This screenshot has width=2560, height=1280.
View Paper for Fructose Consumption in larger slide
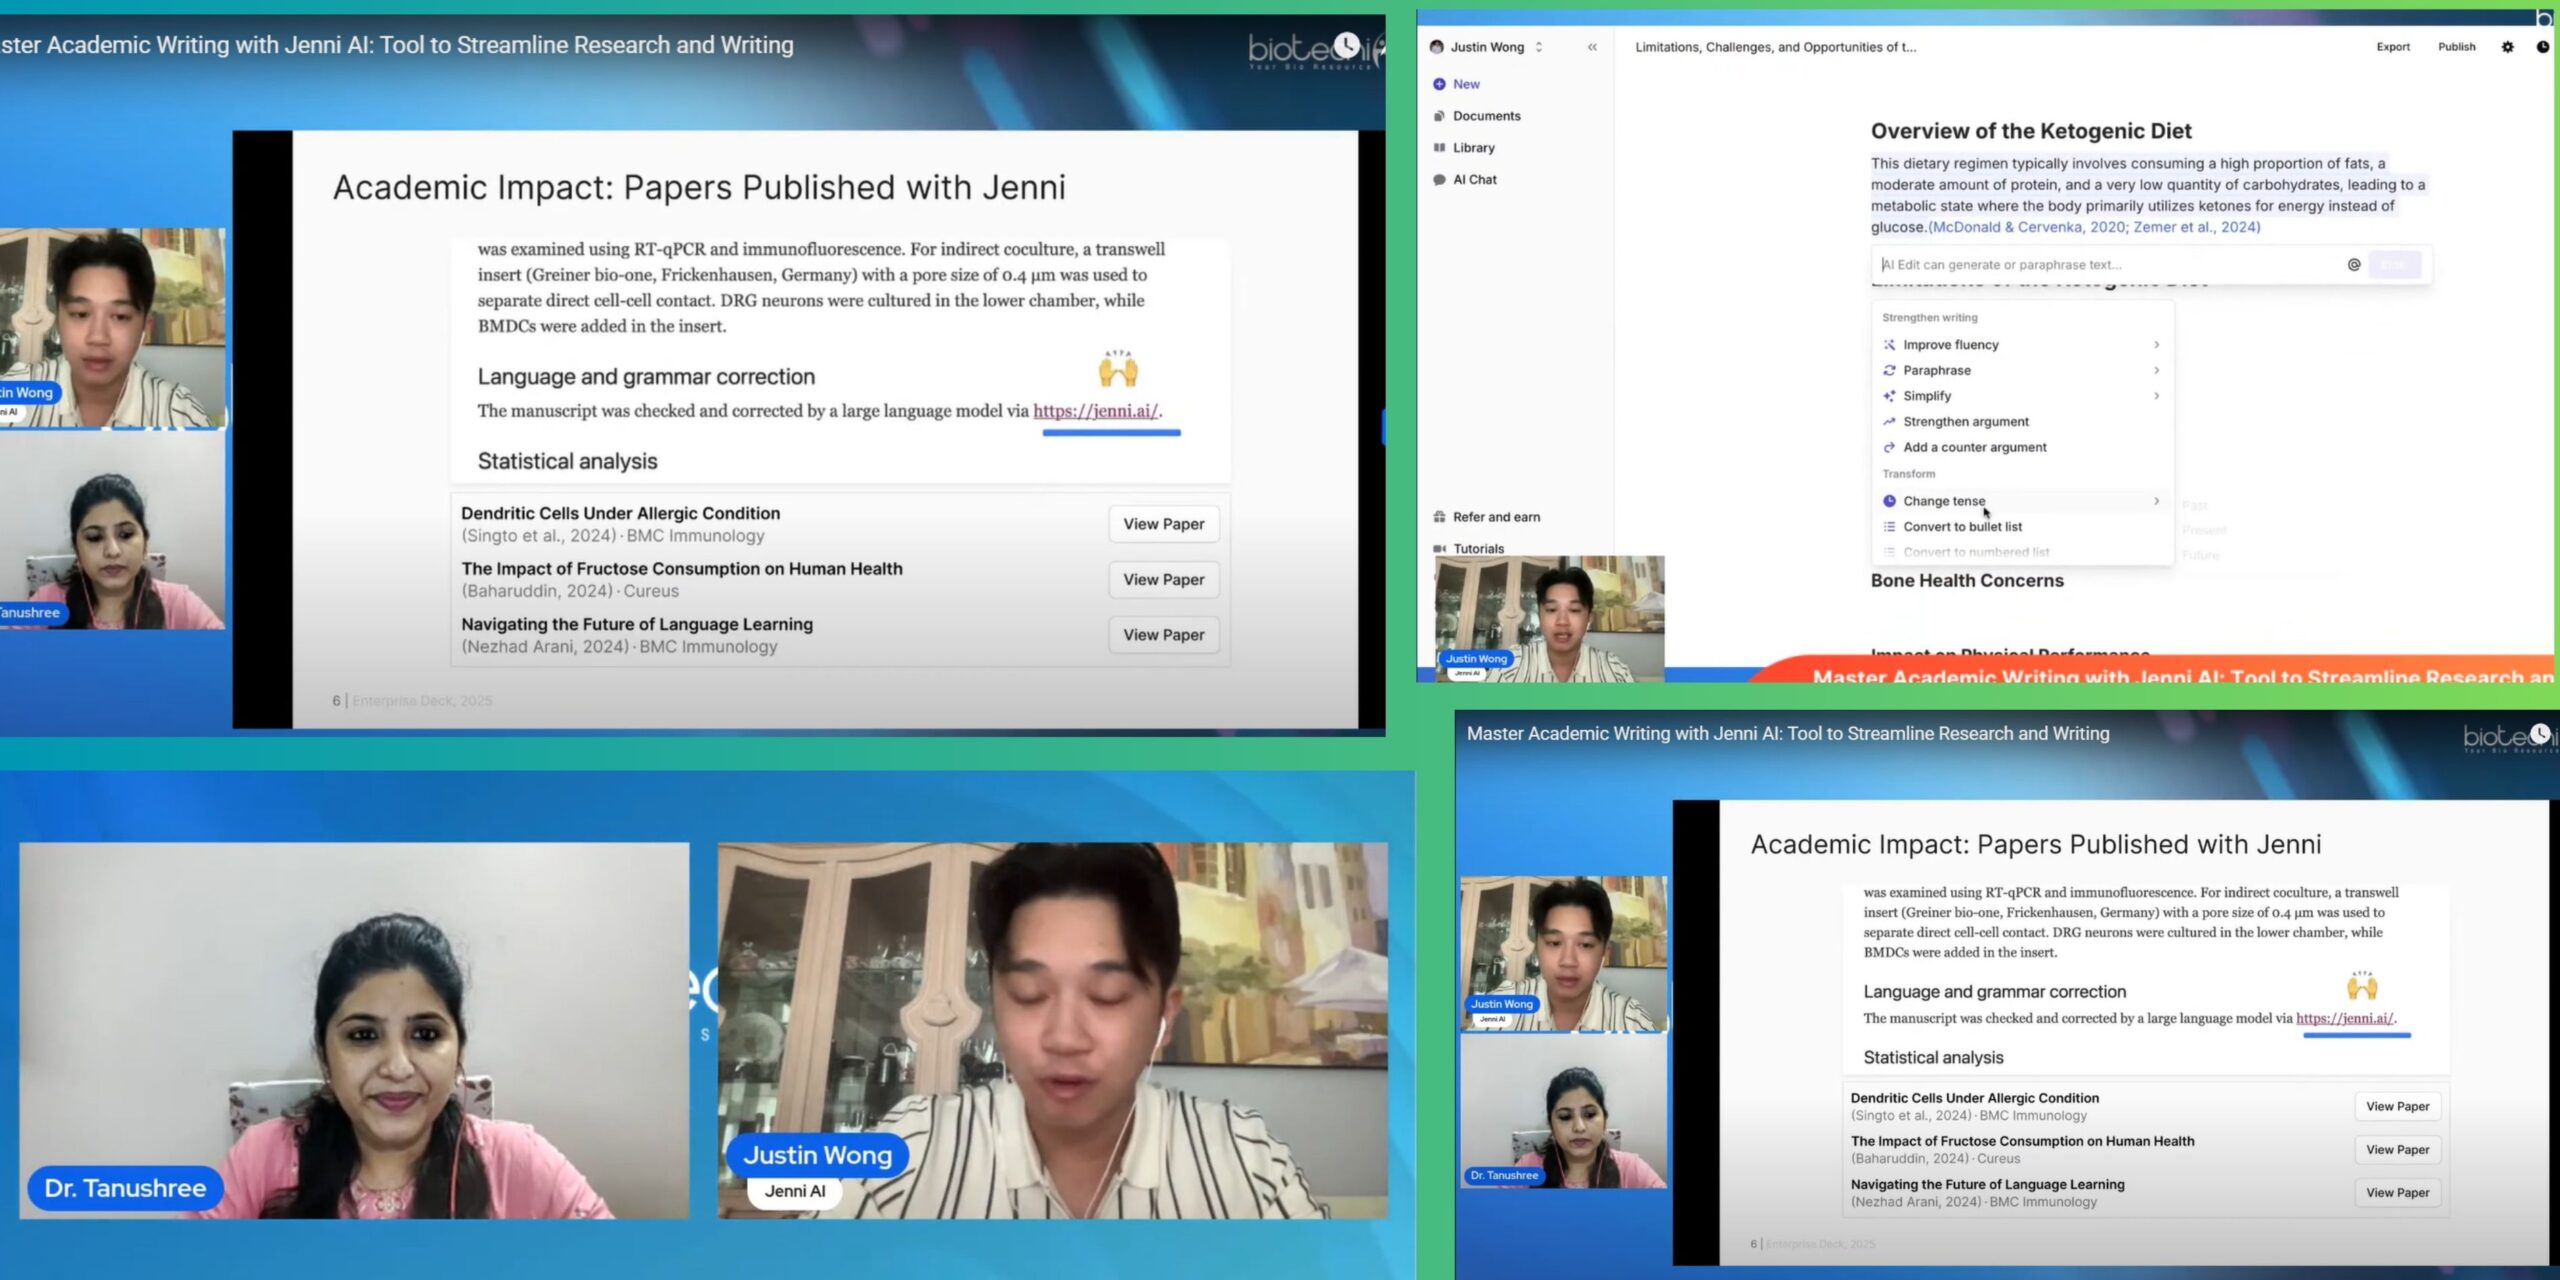coord(1163,580)
